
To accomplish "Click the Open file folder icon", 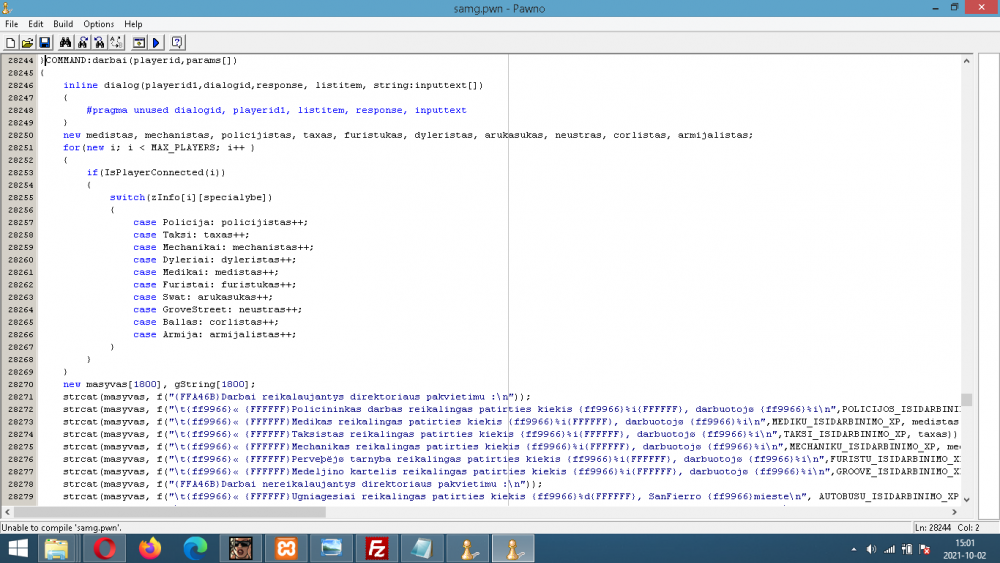I will click(27, 42).
